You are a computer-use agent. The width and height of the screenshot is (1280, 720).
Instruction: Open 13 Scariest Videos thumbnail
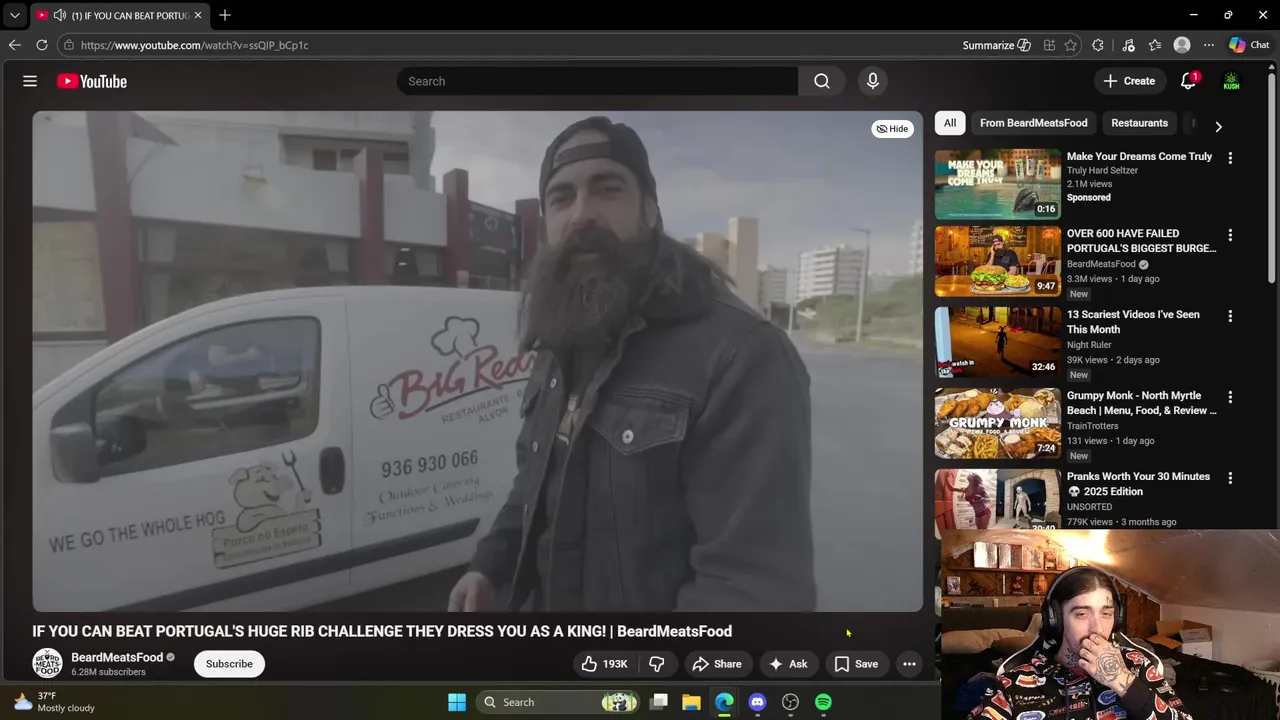point(998,343)
